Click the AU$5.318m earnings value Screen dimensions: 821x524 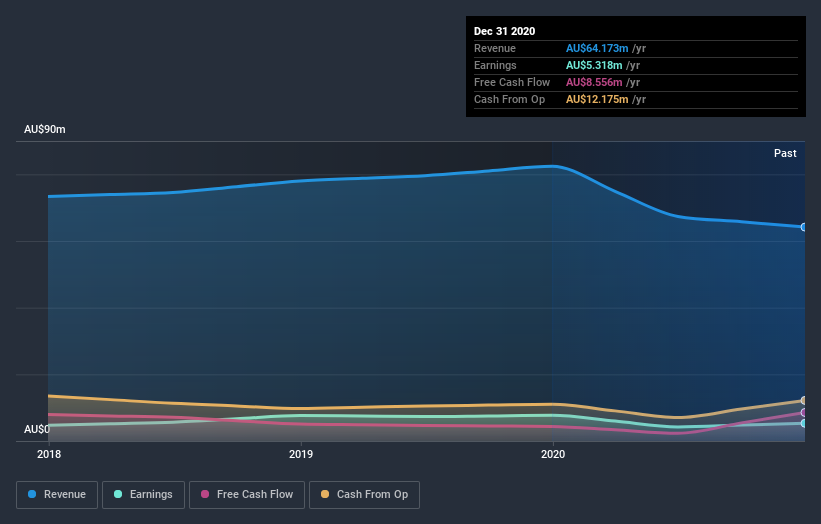tap(594, 65)
